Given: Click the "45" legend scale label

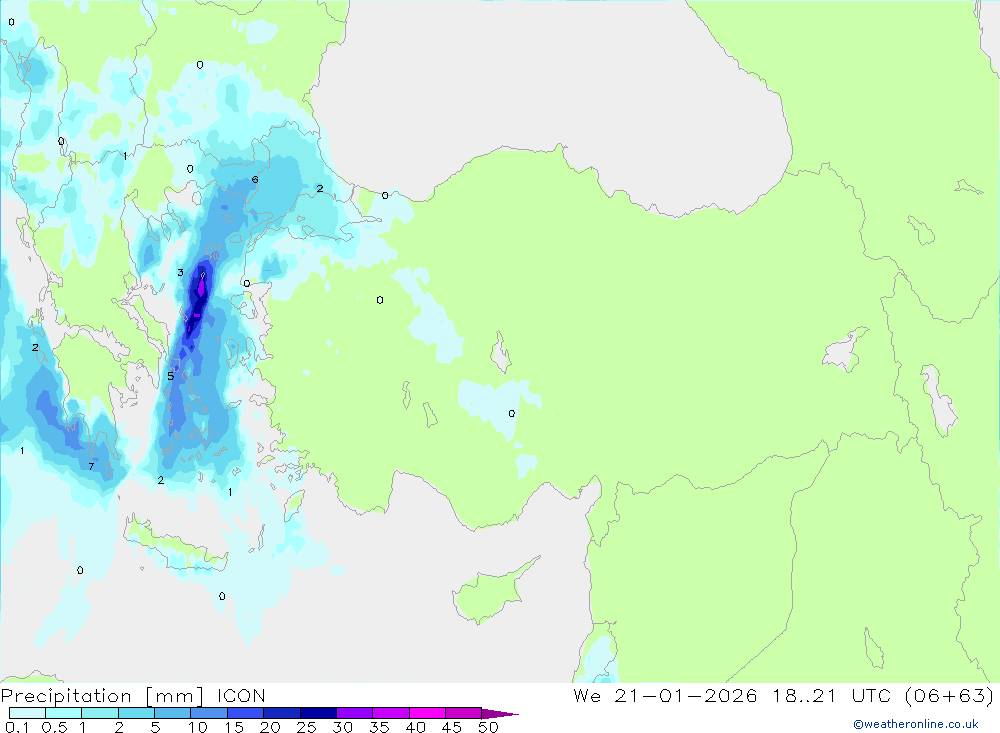Looking at the screenshot, I should tap(452, 727).
